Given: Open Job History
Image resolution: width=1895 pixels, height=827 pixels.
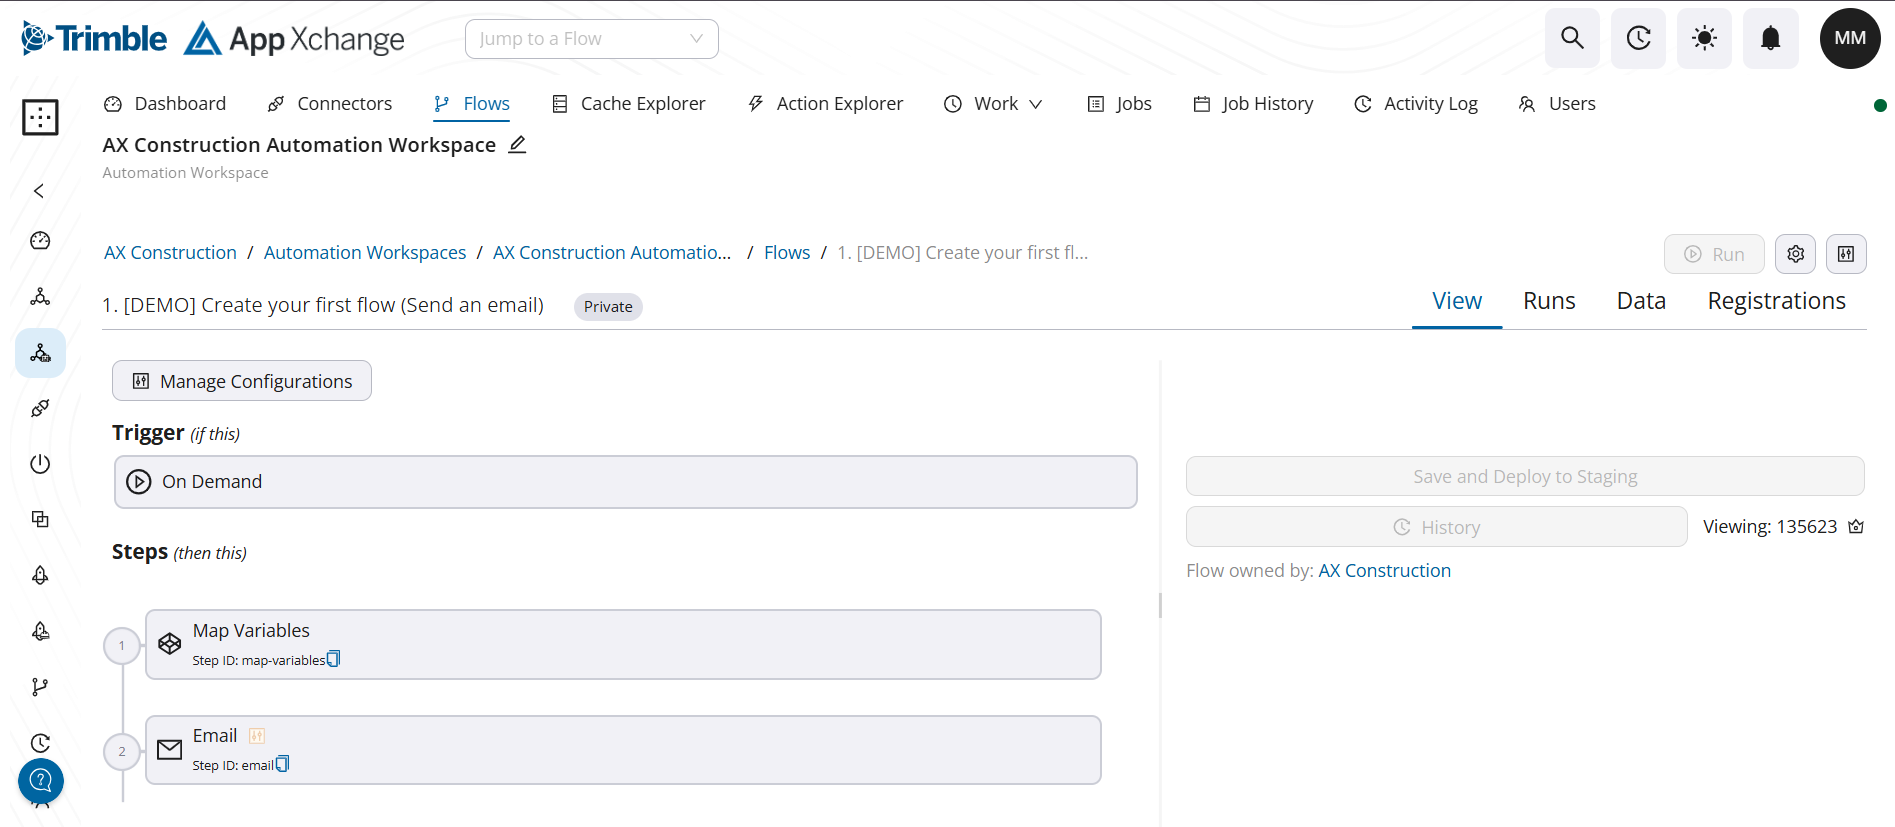Looking at the screenshot, I should coord(1253,104).
